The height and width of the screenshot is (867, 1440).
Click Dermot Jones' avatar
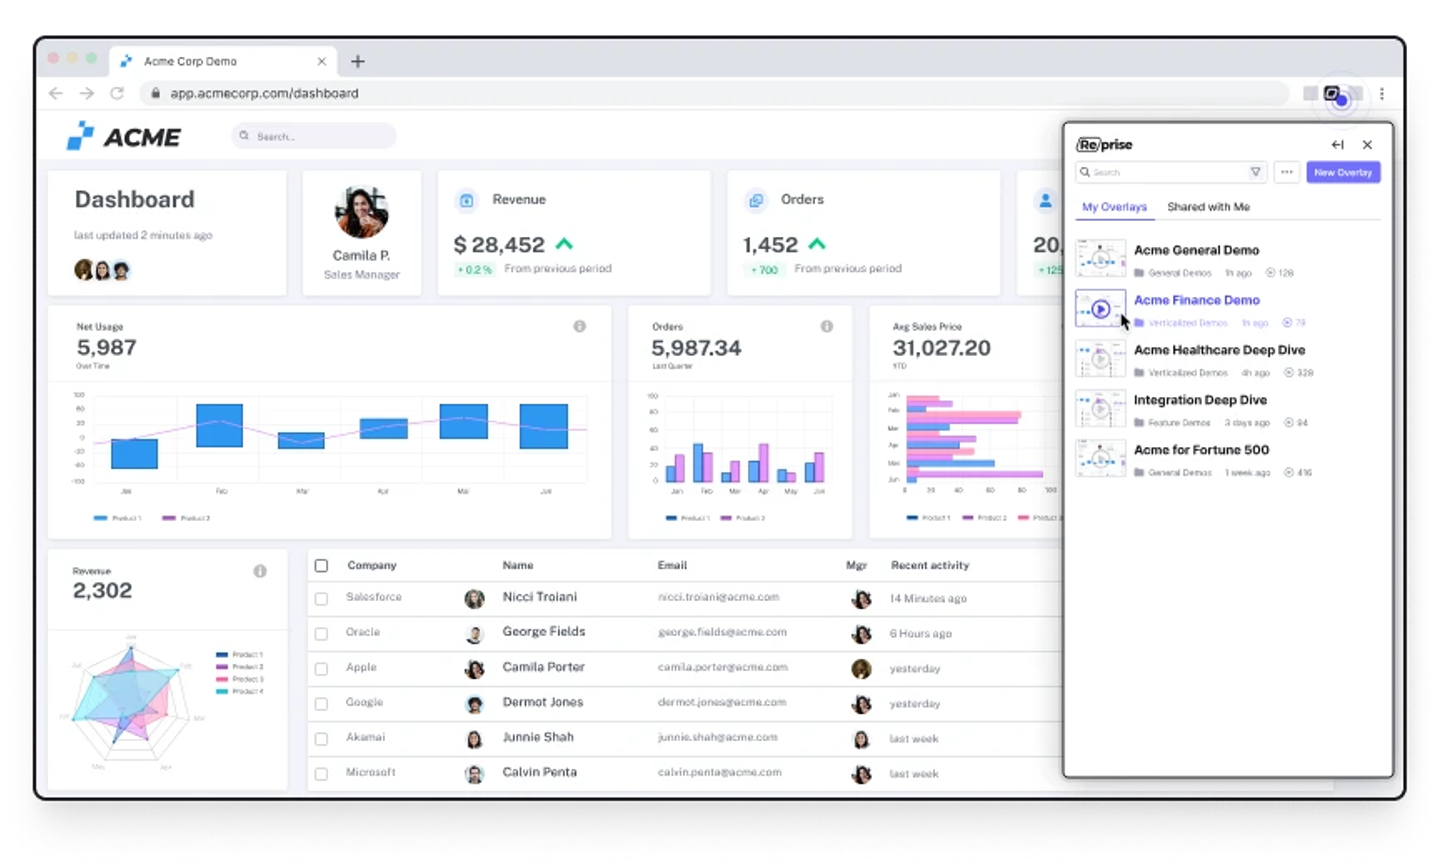click(474, 704)
